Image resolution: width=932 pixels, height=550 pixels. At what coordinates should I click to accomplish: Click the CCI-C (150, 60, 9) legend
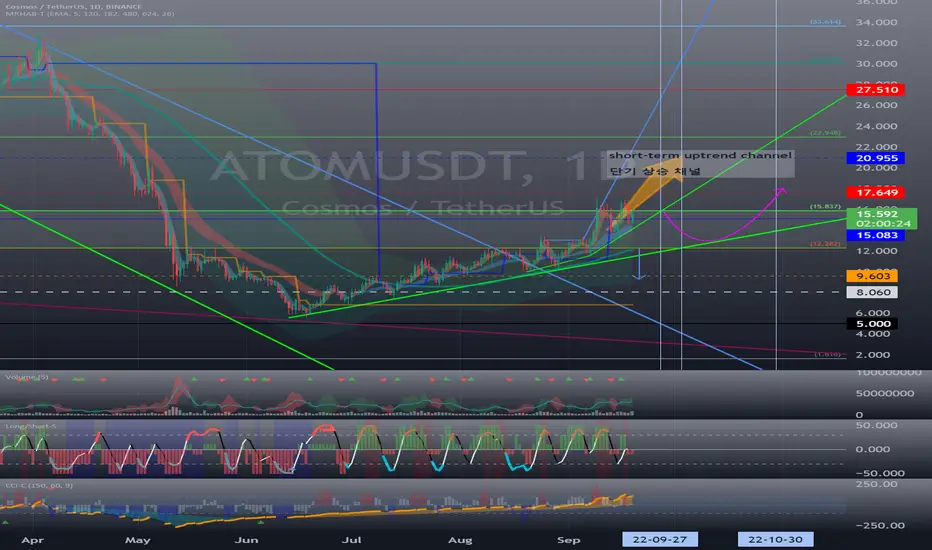[39, 486]
